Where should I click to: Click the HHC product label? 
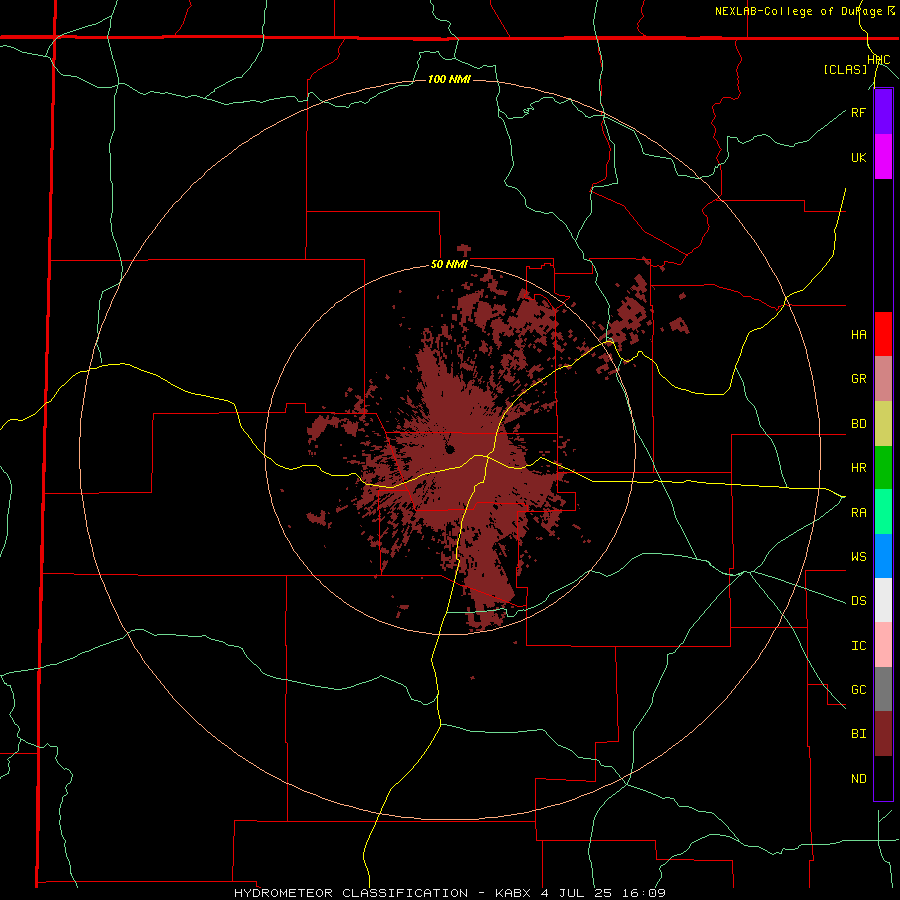878,60
